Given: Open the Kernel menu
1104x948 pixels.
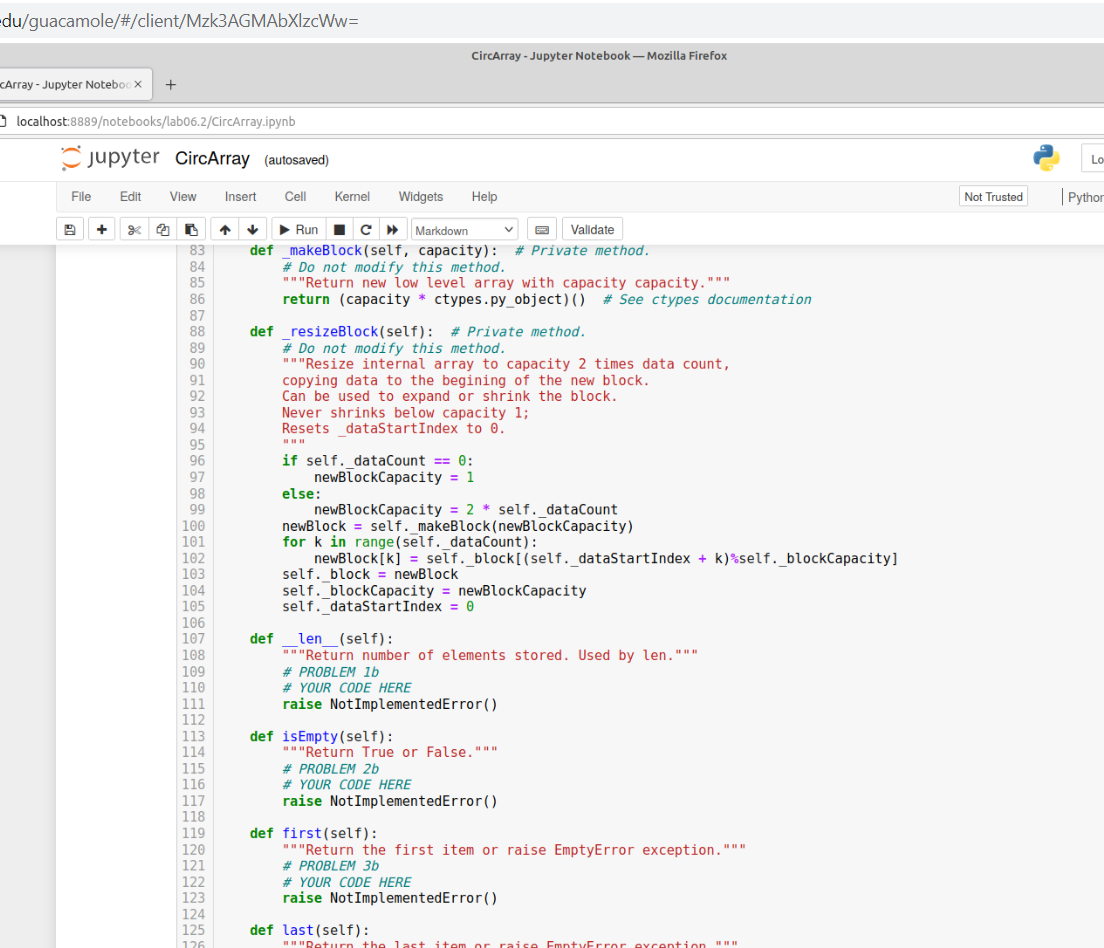Looking at the screenshot, I should click(351, 196).
